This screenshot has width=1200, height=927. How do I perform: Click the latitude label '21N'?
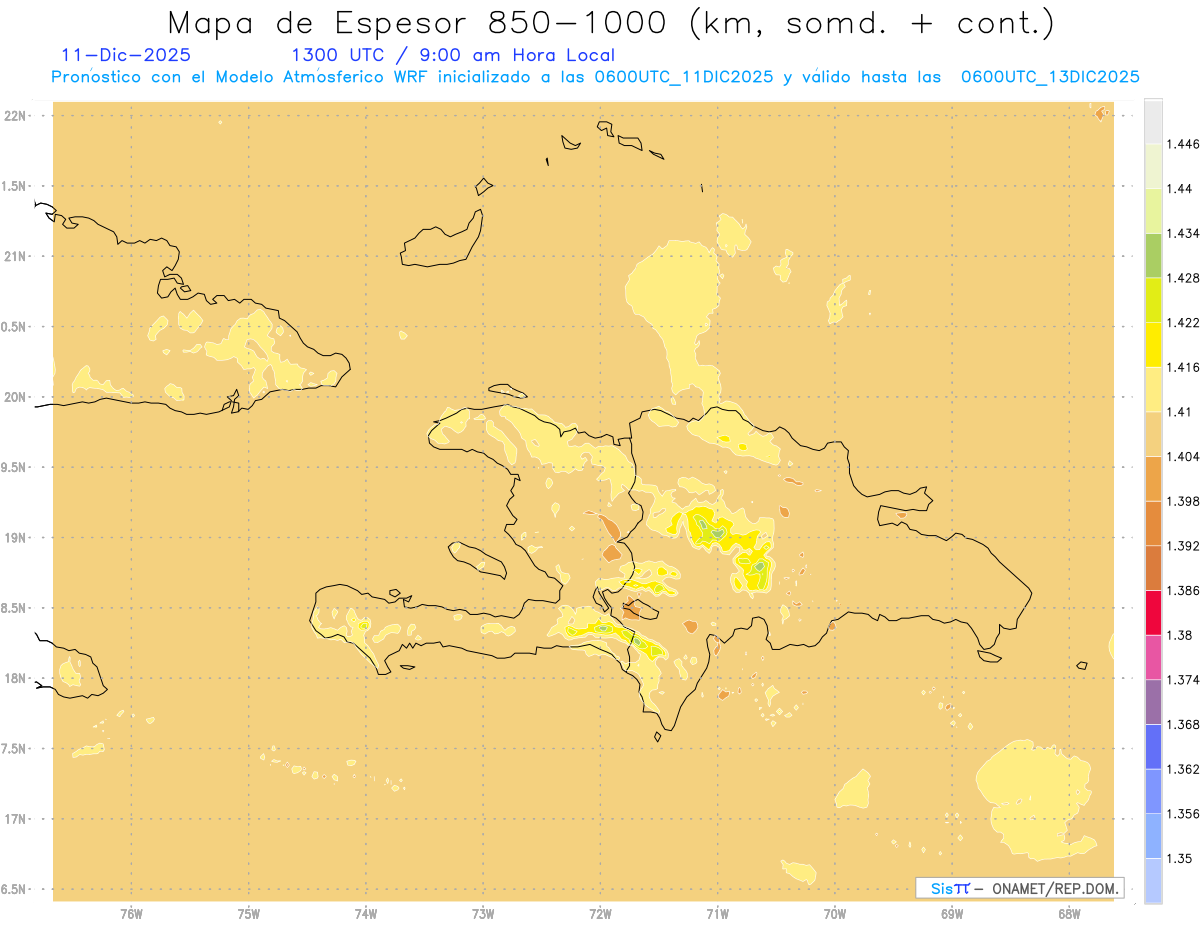click(15, 257)
